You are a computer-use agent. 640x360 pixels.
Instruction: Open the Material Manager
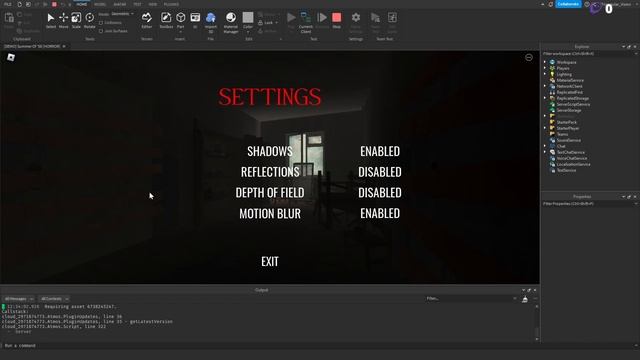(231, 21)
